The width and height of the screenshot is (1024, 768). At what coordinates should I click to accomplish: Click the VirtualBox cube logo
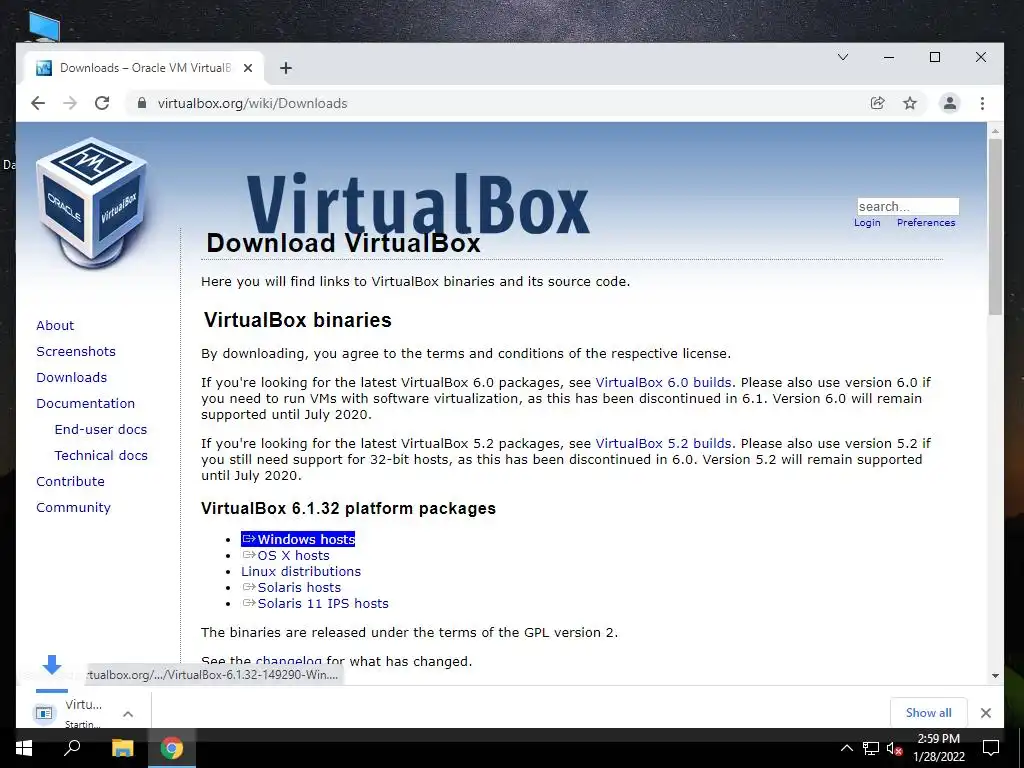tap(92, 202)
